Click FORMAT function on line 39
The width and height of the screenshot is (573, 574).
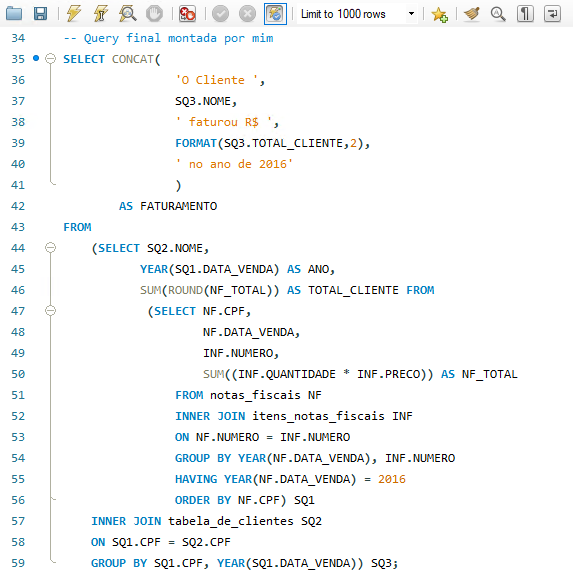coord(196,143)
